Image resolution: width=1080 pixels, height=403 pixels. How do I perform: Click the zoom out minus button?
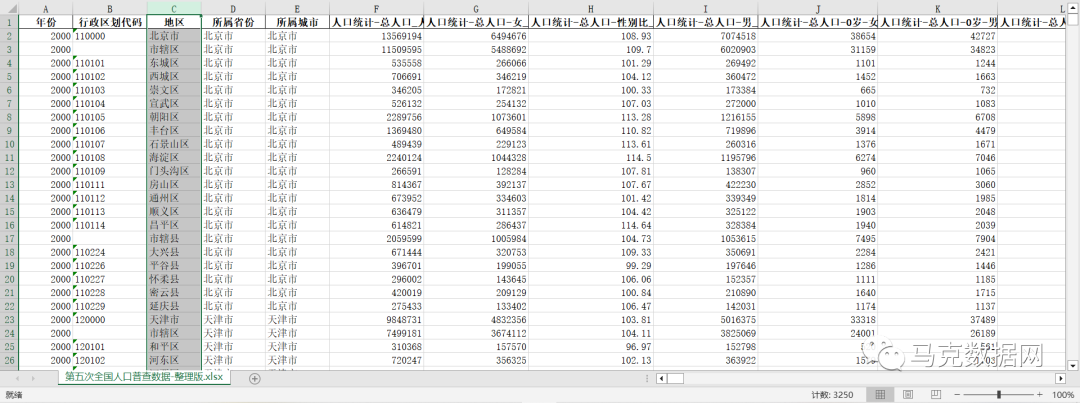[956, 394]
